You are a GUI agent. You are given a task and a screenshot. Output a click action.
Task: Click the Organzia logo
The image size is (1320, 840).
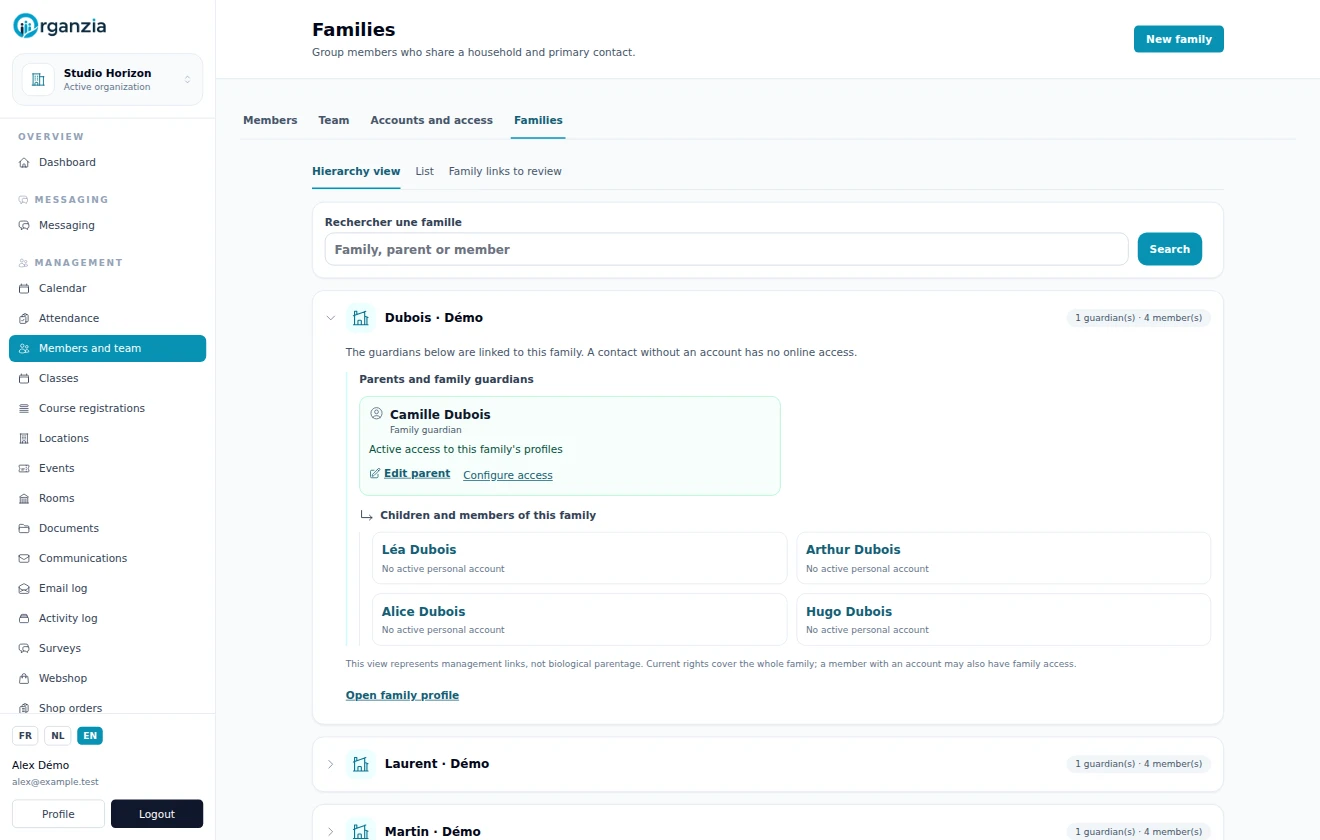click(59, 26)
